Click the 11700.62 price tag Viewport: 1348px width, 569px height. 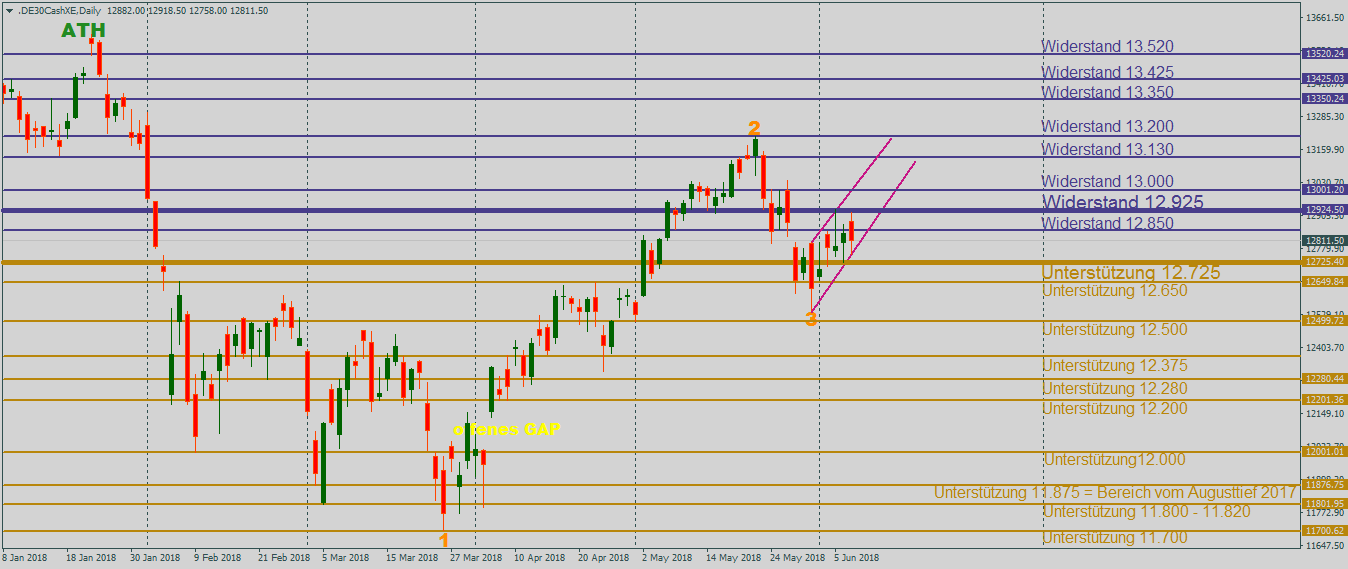(x=1324, y=530)
